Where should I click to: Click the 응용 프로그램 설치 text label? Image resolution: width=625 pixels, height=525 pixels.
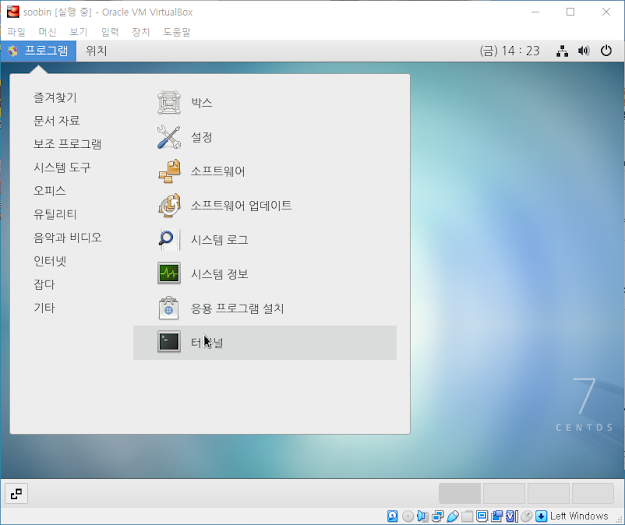pyautogui.click(x=237, y=308)
